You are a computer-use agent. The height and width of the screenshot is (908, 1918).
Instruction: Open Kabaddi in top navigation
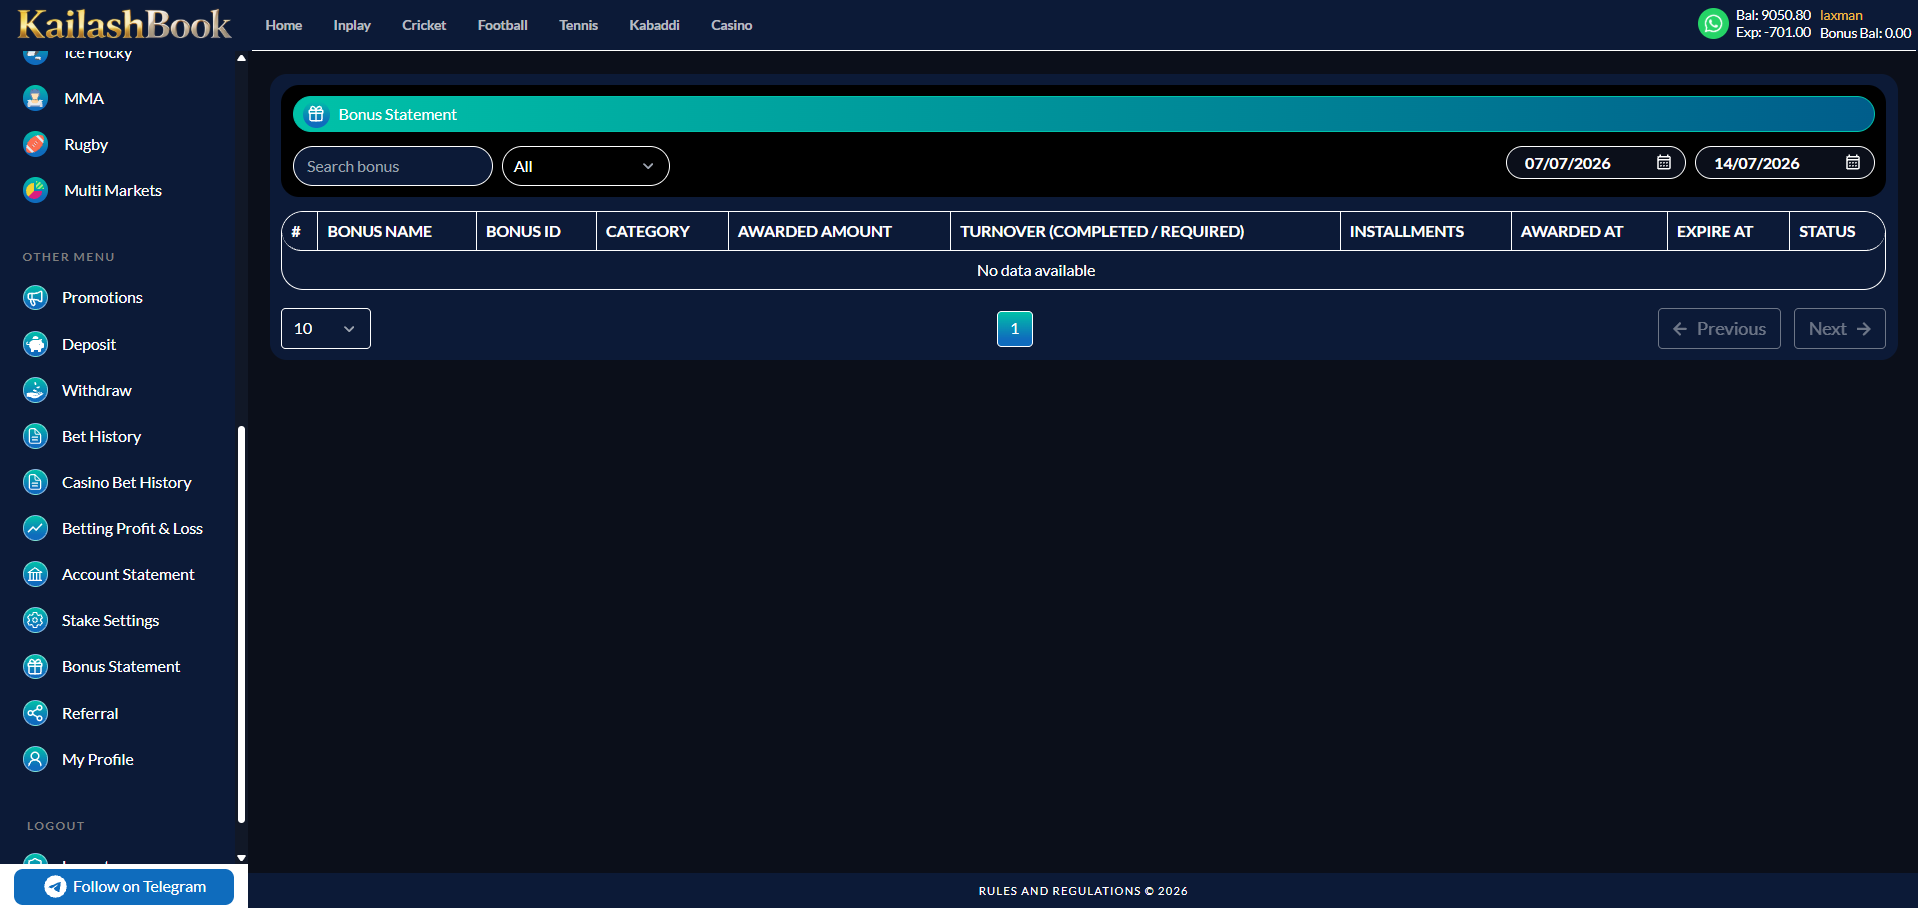(654, 25)
